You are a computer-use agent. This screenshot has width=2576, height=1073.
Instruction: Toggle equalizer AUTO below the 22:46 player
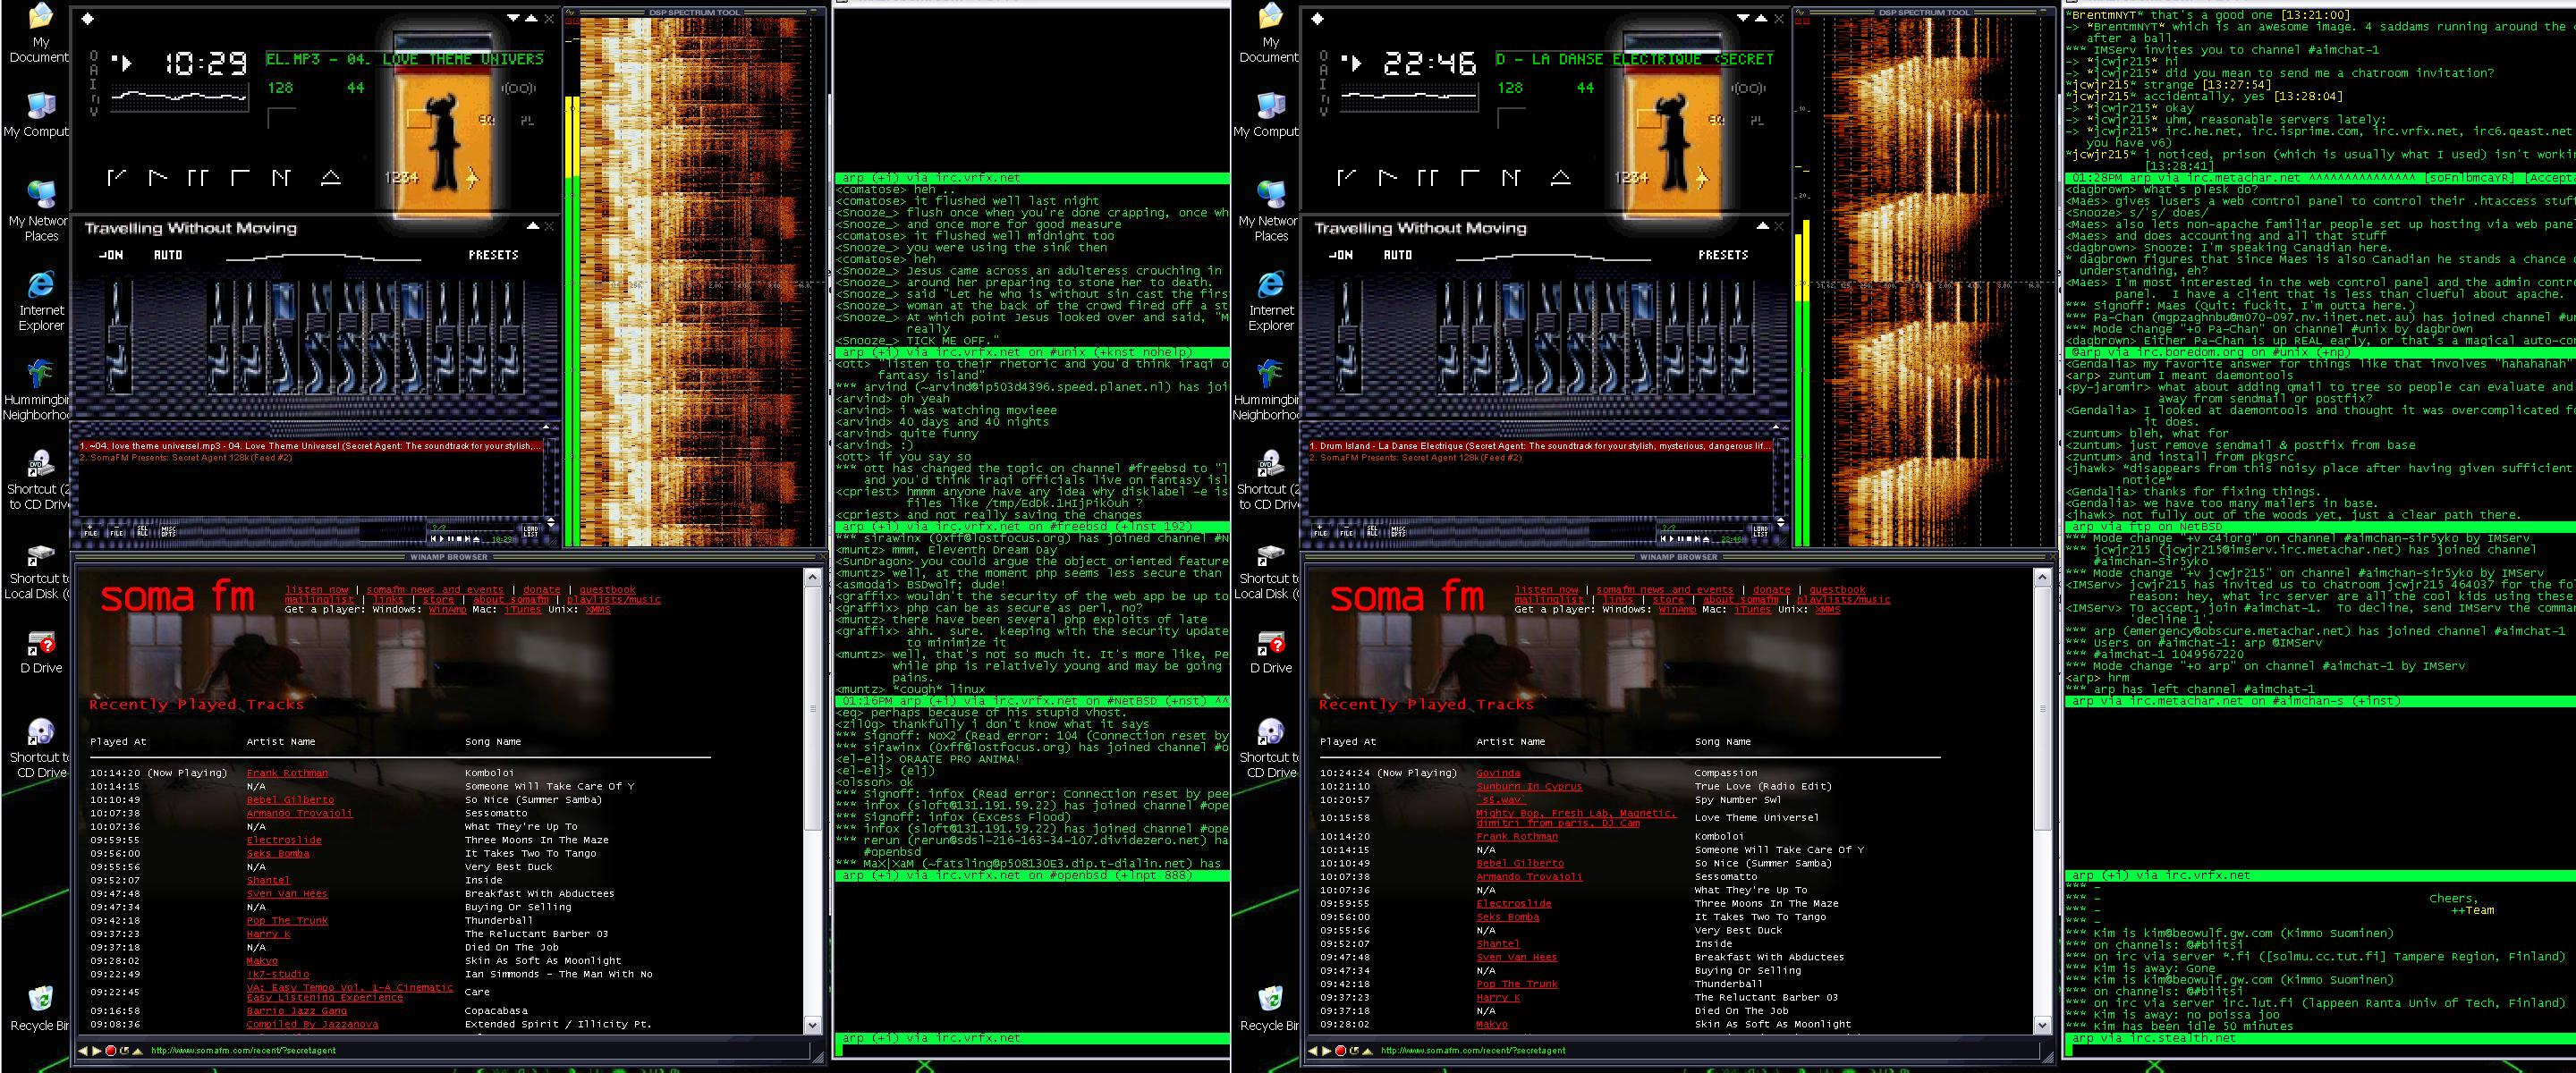point(1397,255)
